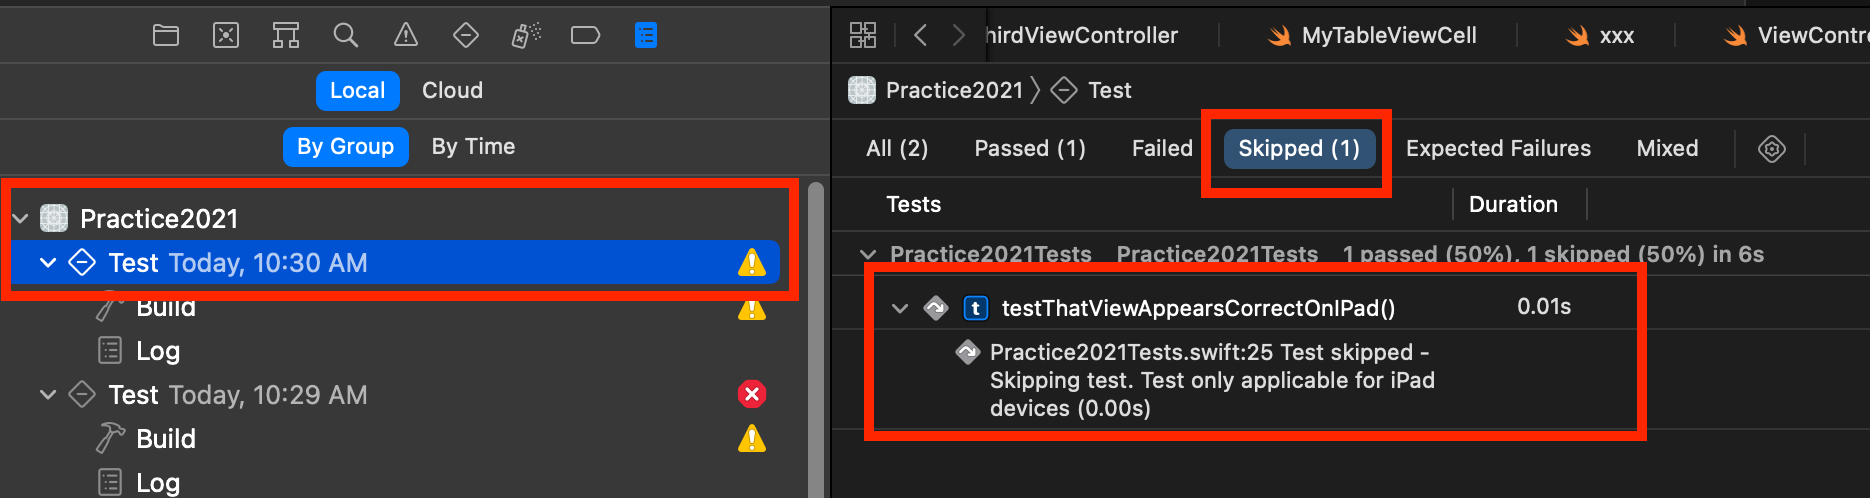This screenshot has width=1870, height=498.
Task: Show Passed (1) tests filter
Action: tap(1030, 148)
